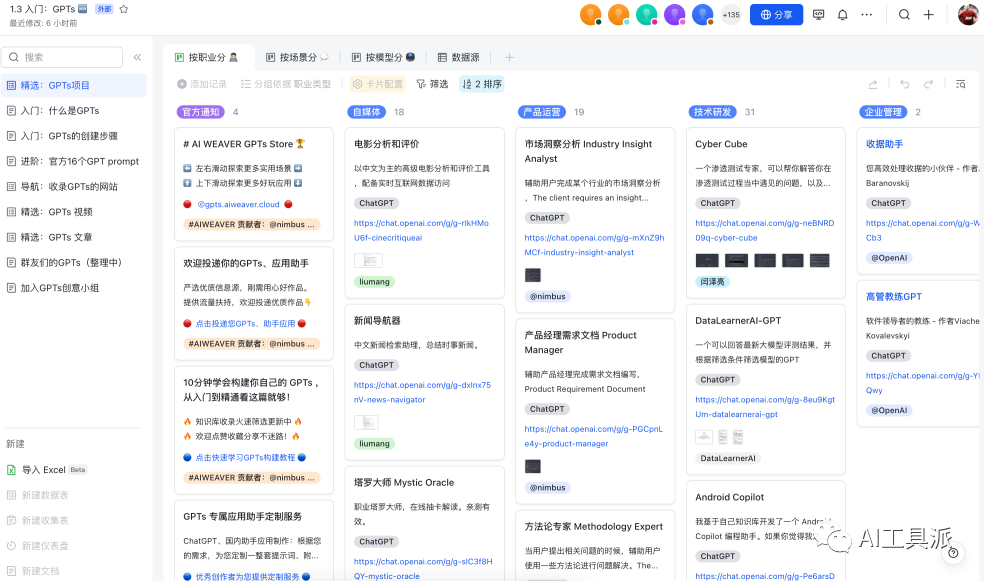Open 入门: GPTs的创建步骤 in the sidebar
Image resolution: width=984 pixels, height=581 pixels.
[74, 136]
